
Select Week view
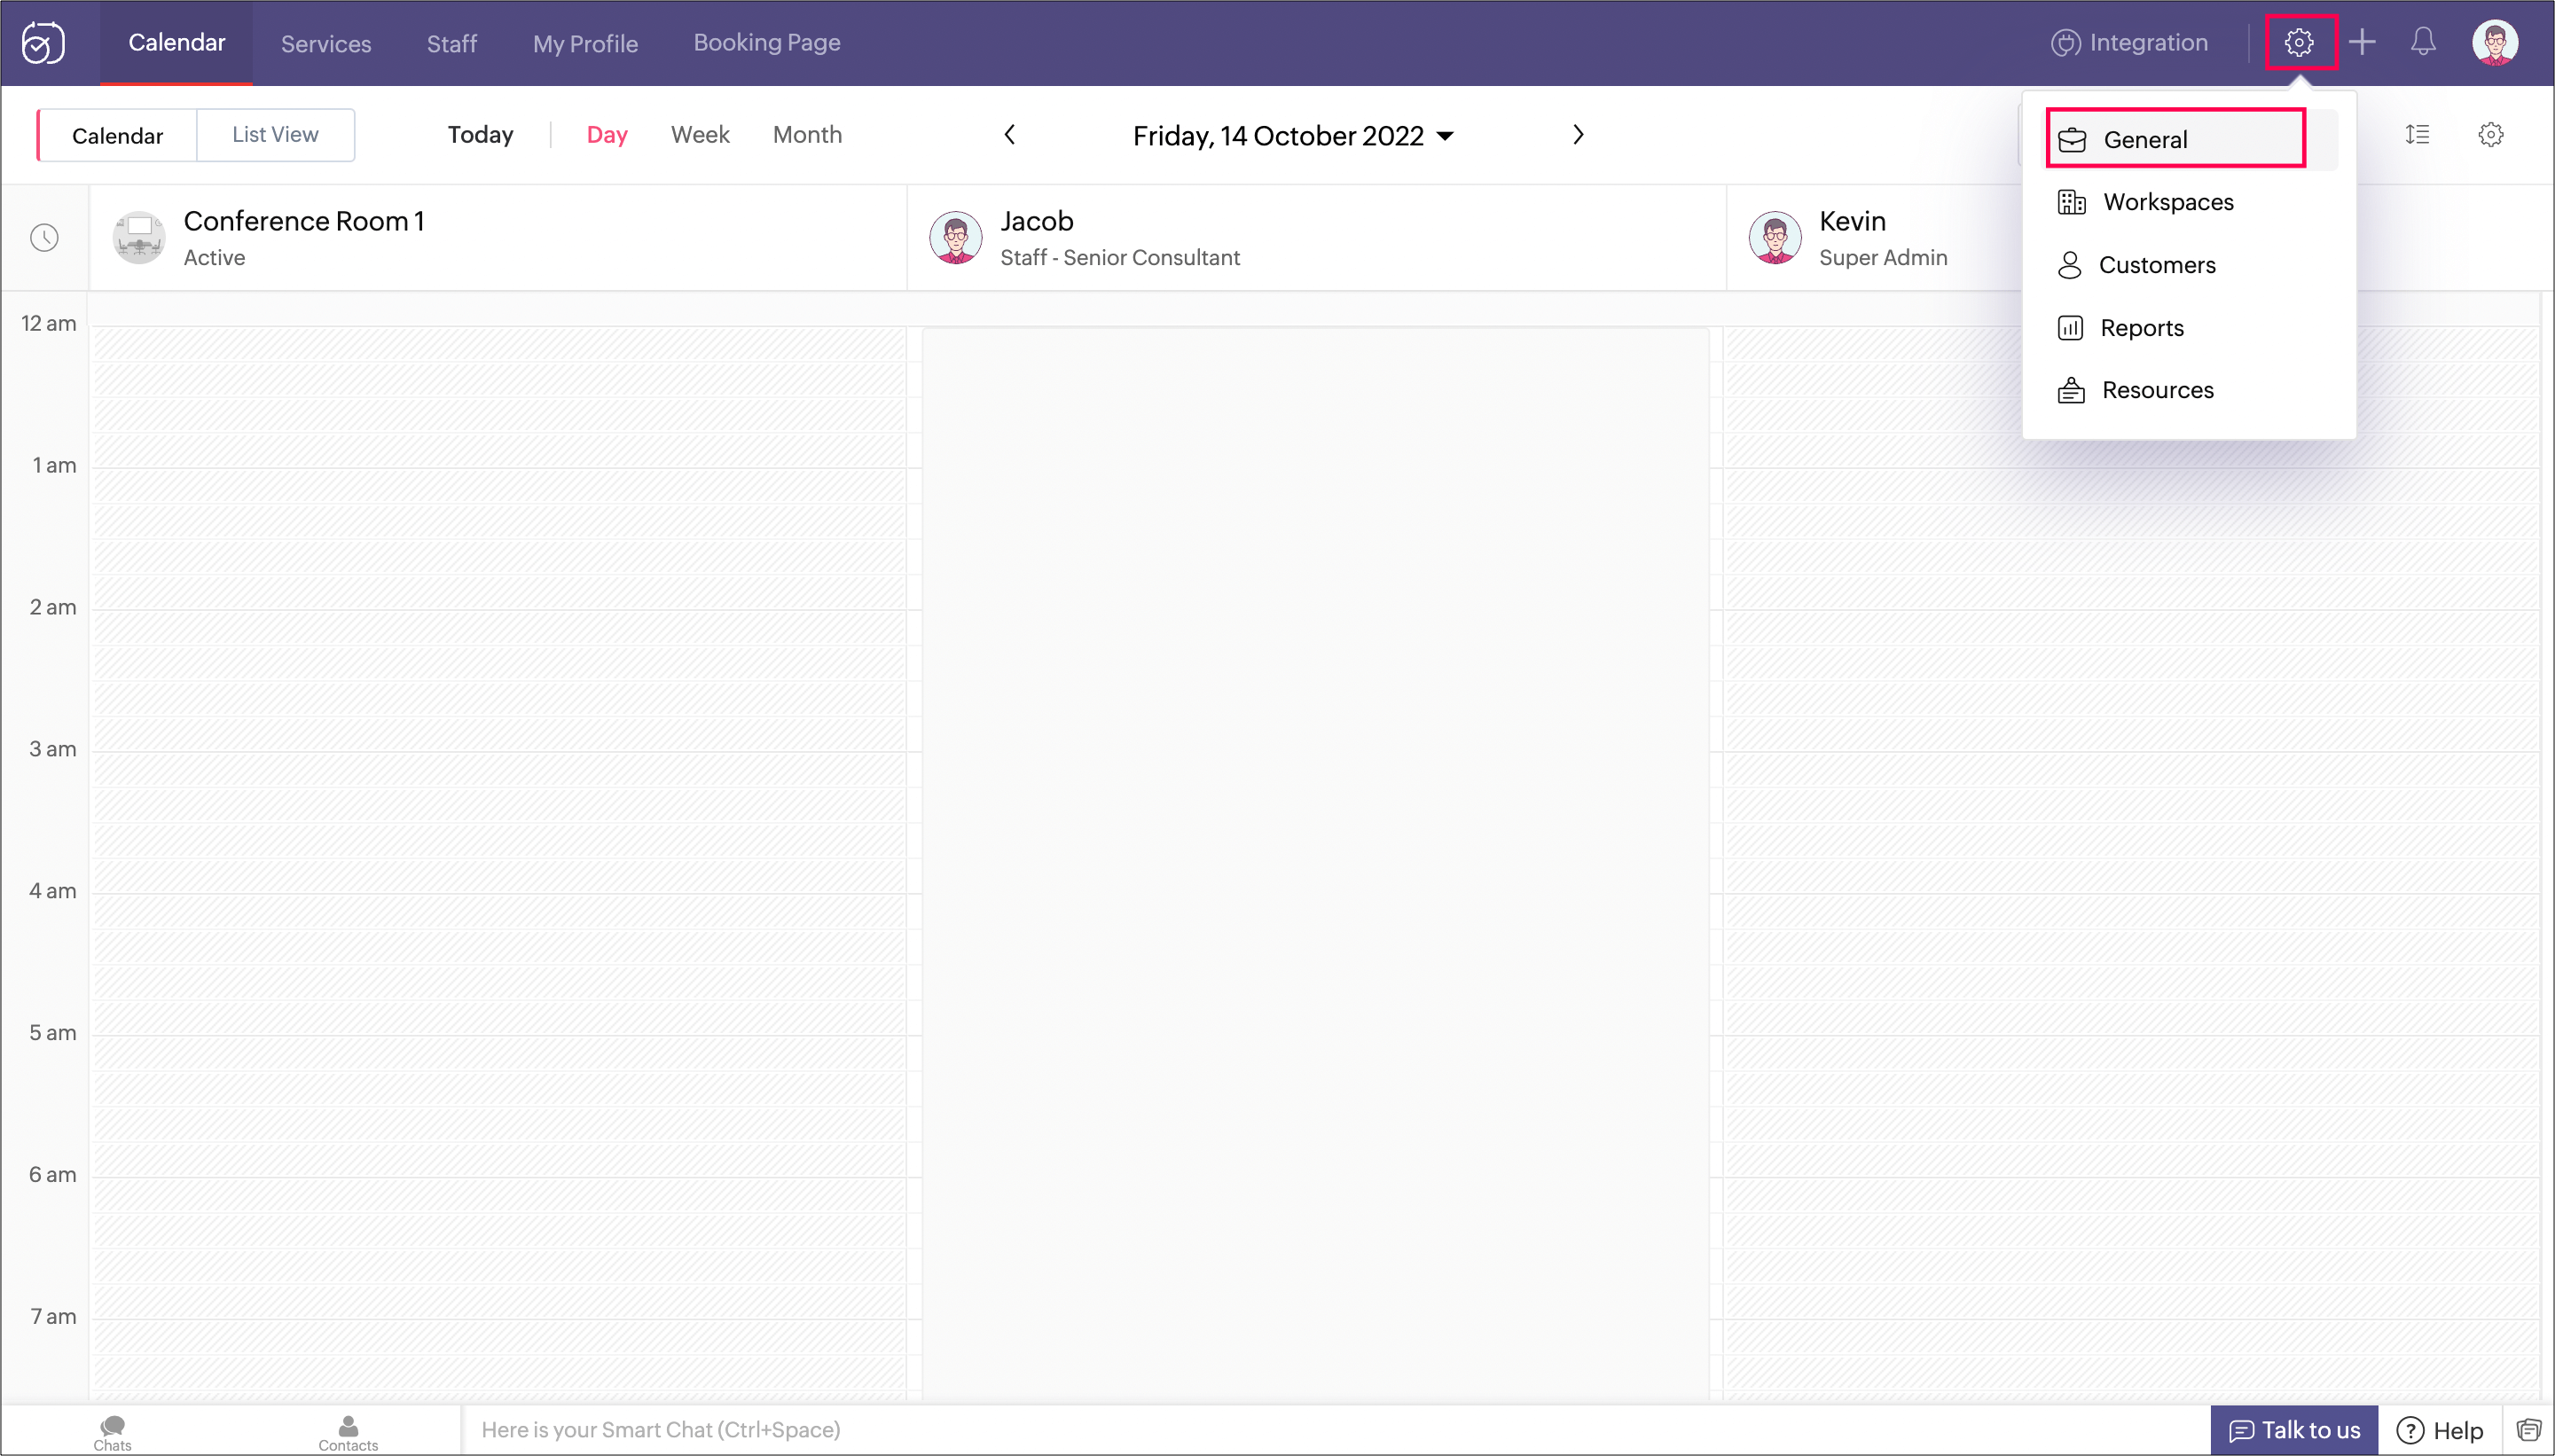click(700, 135)
